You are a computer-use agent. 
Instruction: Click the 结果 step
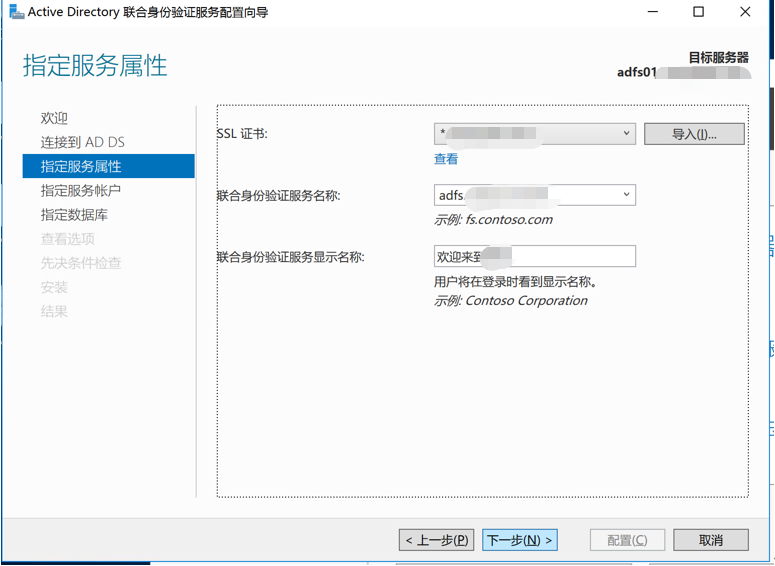(54, 311)
